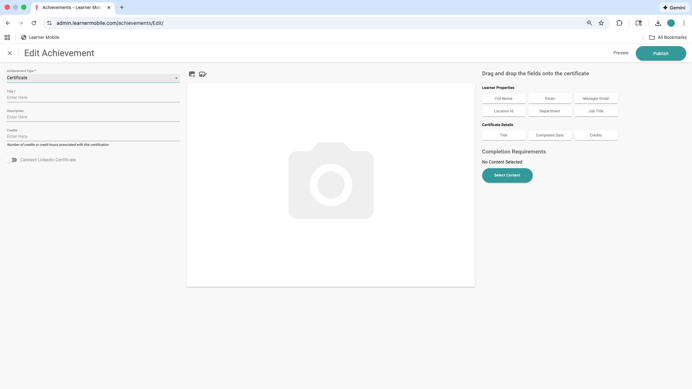Select the Department property chip
692x389 pixels.
(x=549, y=111)
